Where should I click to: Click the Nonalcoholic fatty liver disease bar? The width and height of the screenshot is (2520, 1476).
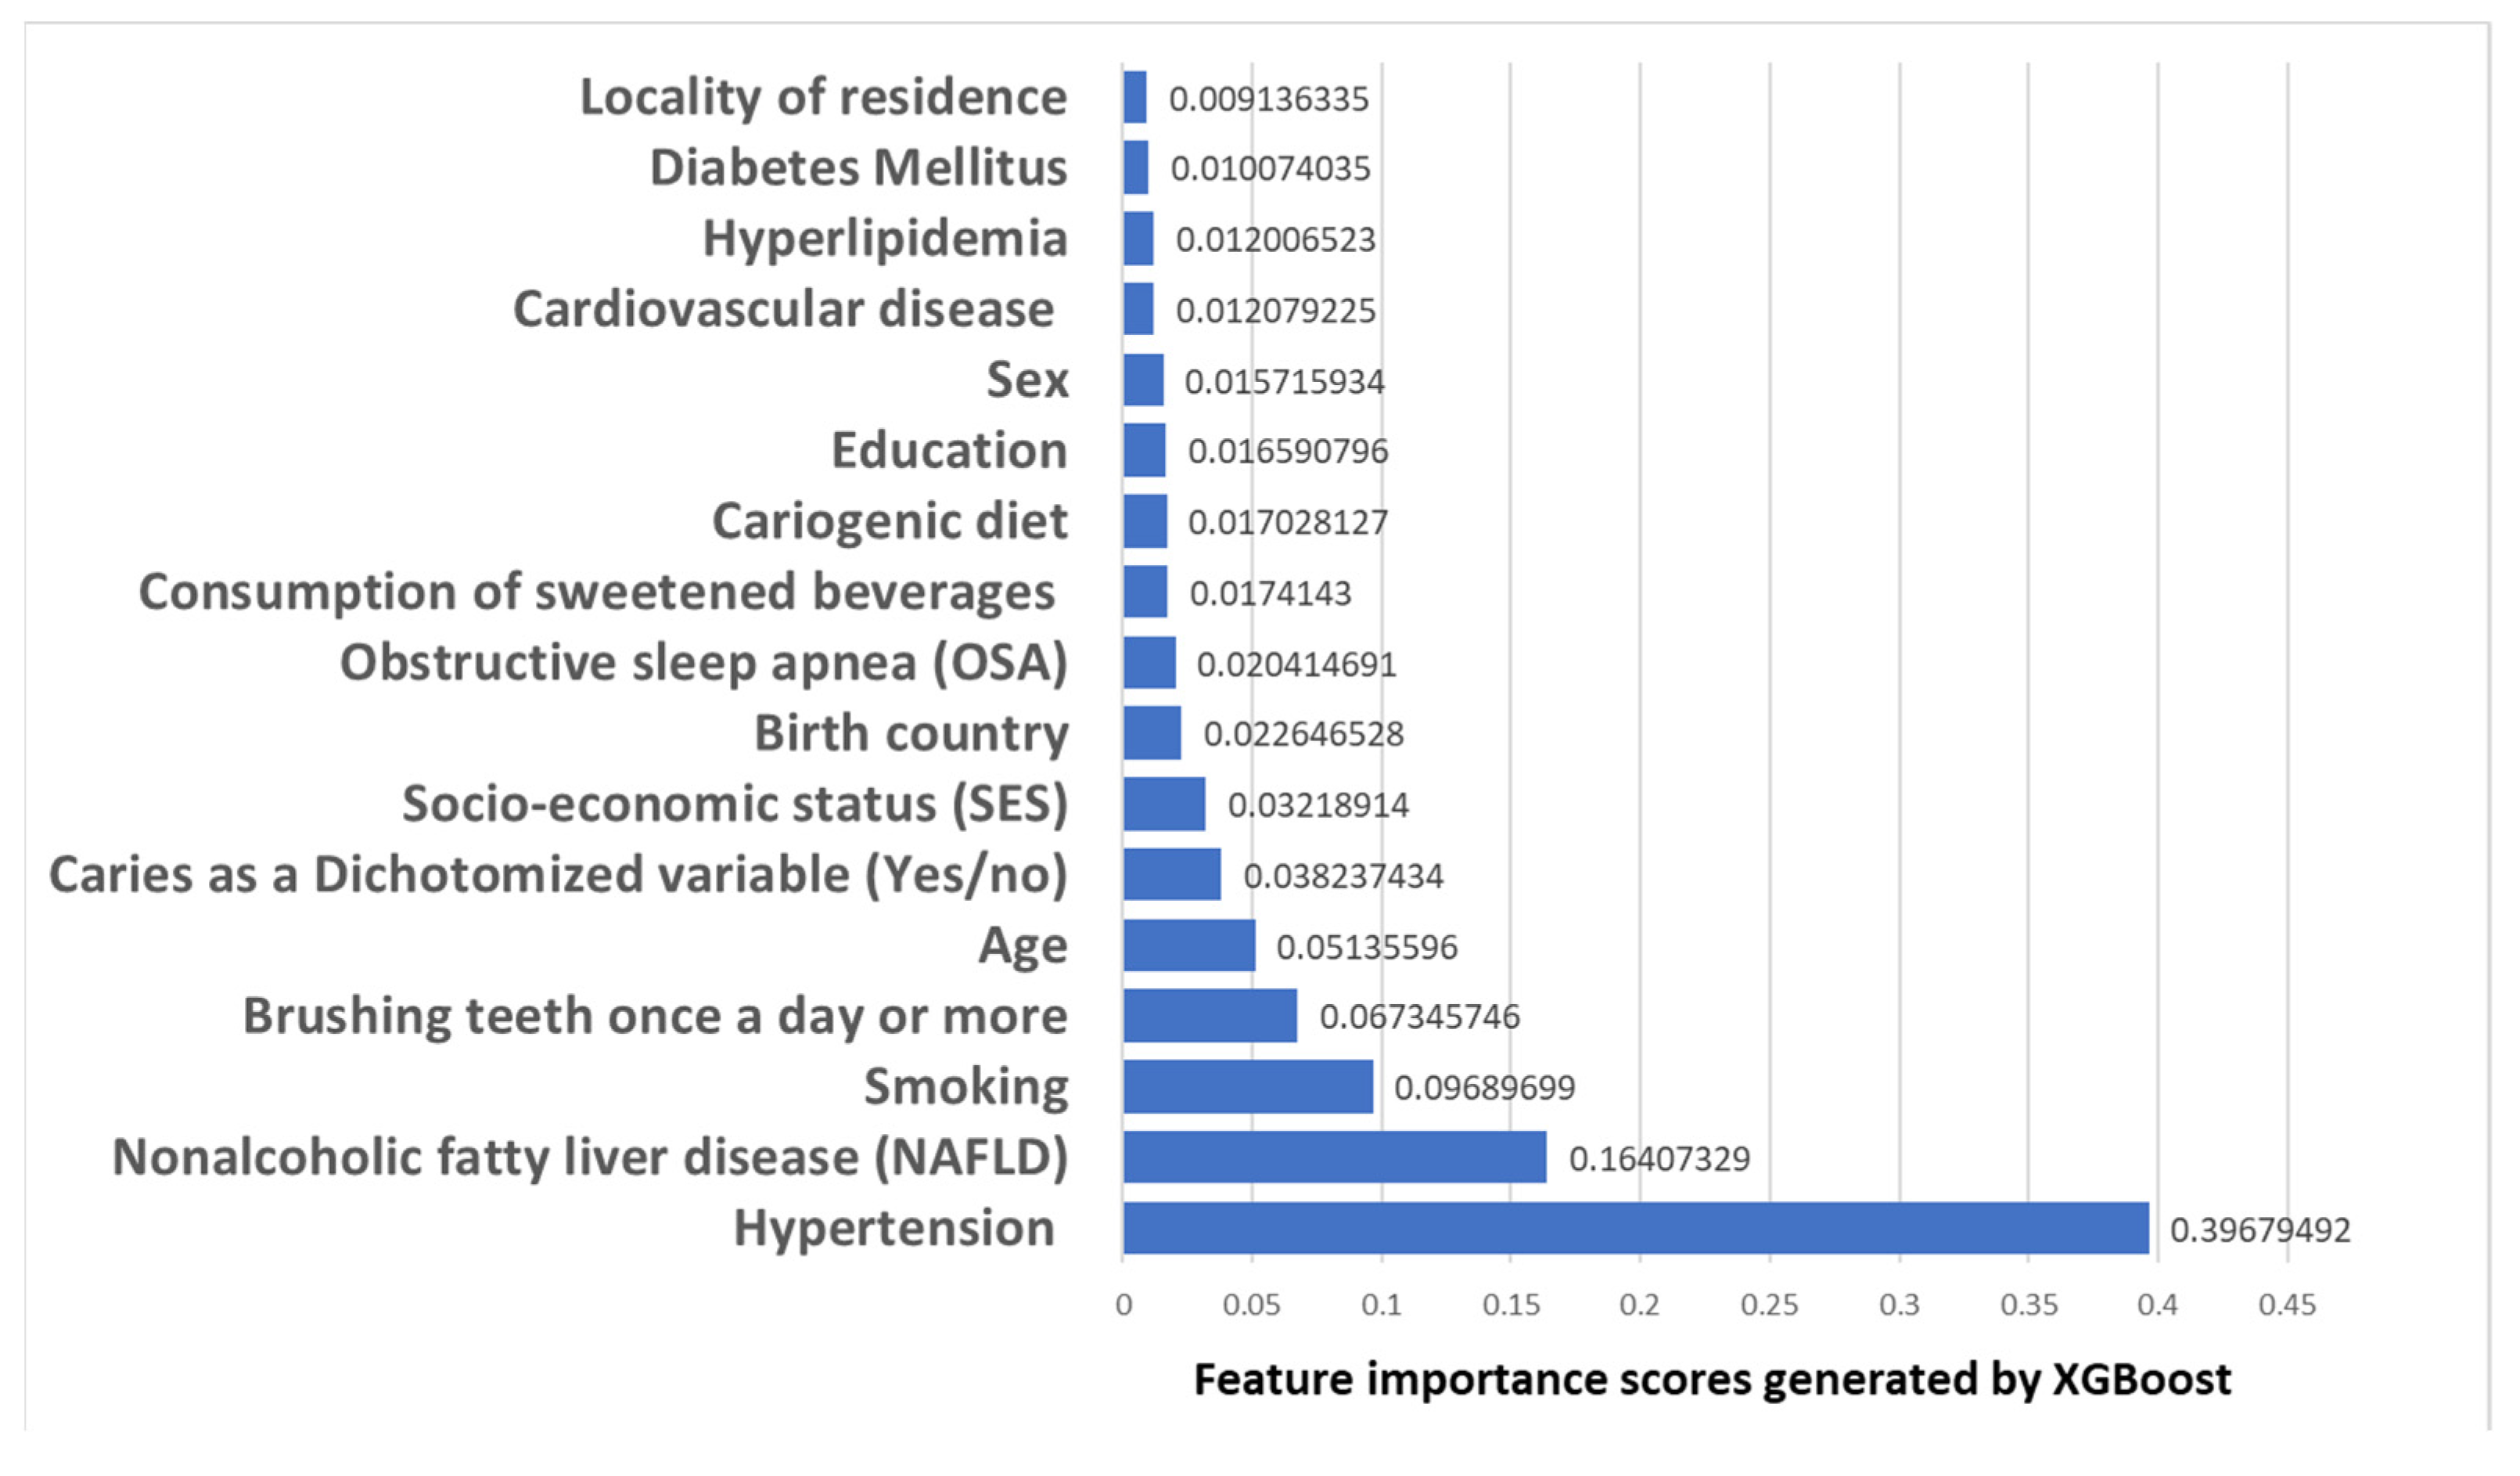(x=1334, y=1157)
